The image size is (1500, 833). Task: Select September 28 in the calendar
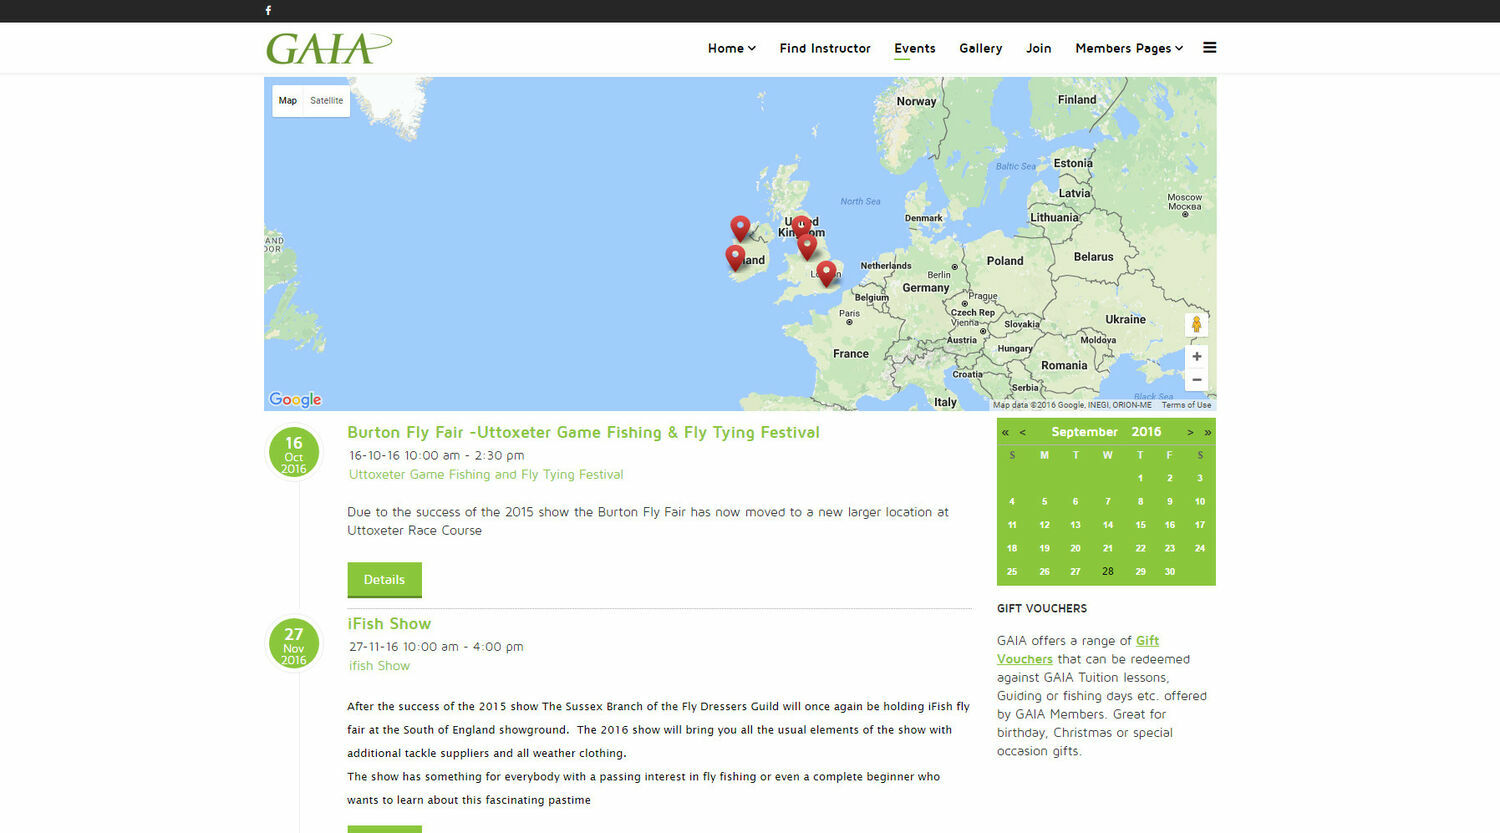coord(1108,572)
